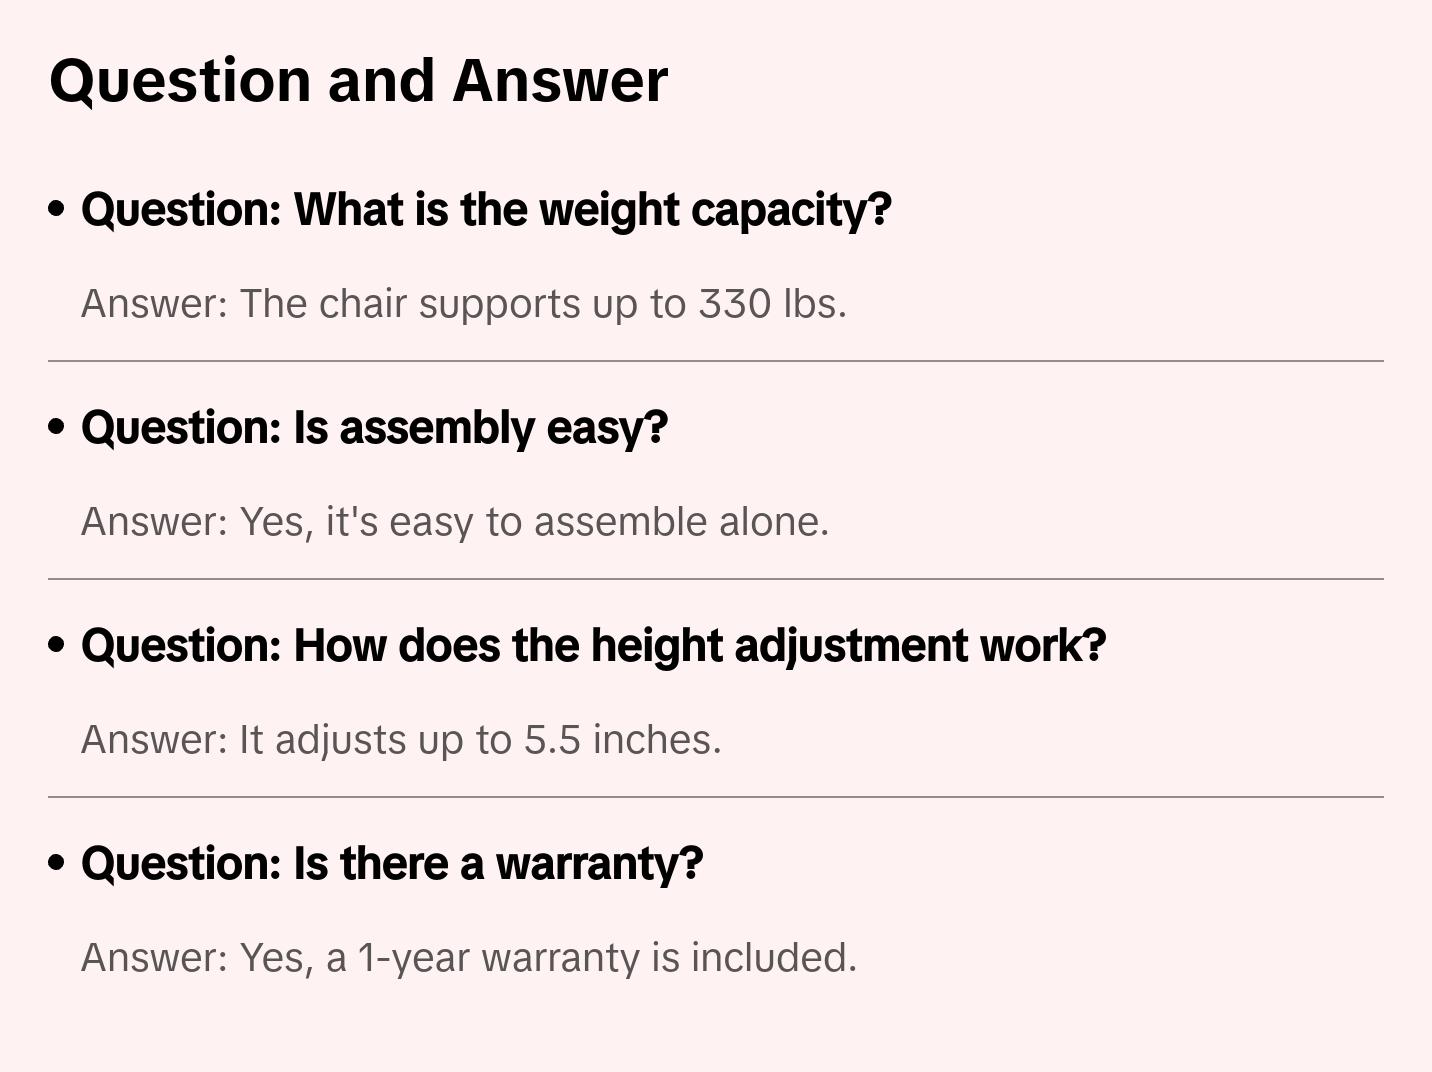Click the bullet beside the height adjustment question
Screen dimensions: 1432x1072
coord(57,645)
